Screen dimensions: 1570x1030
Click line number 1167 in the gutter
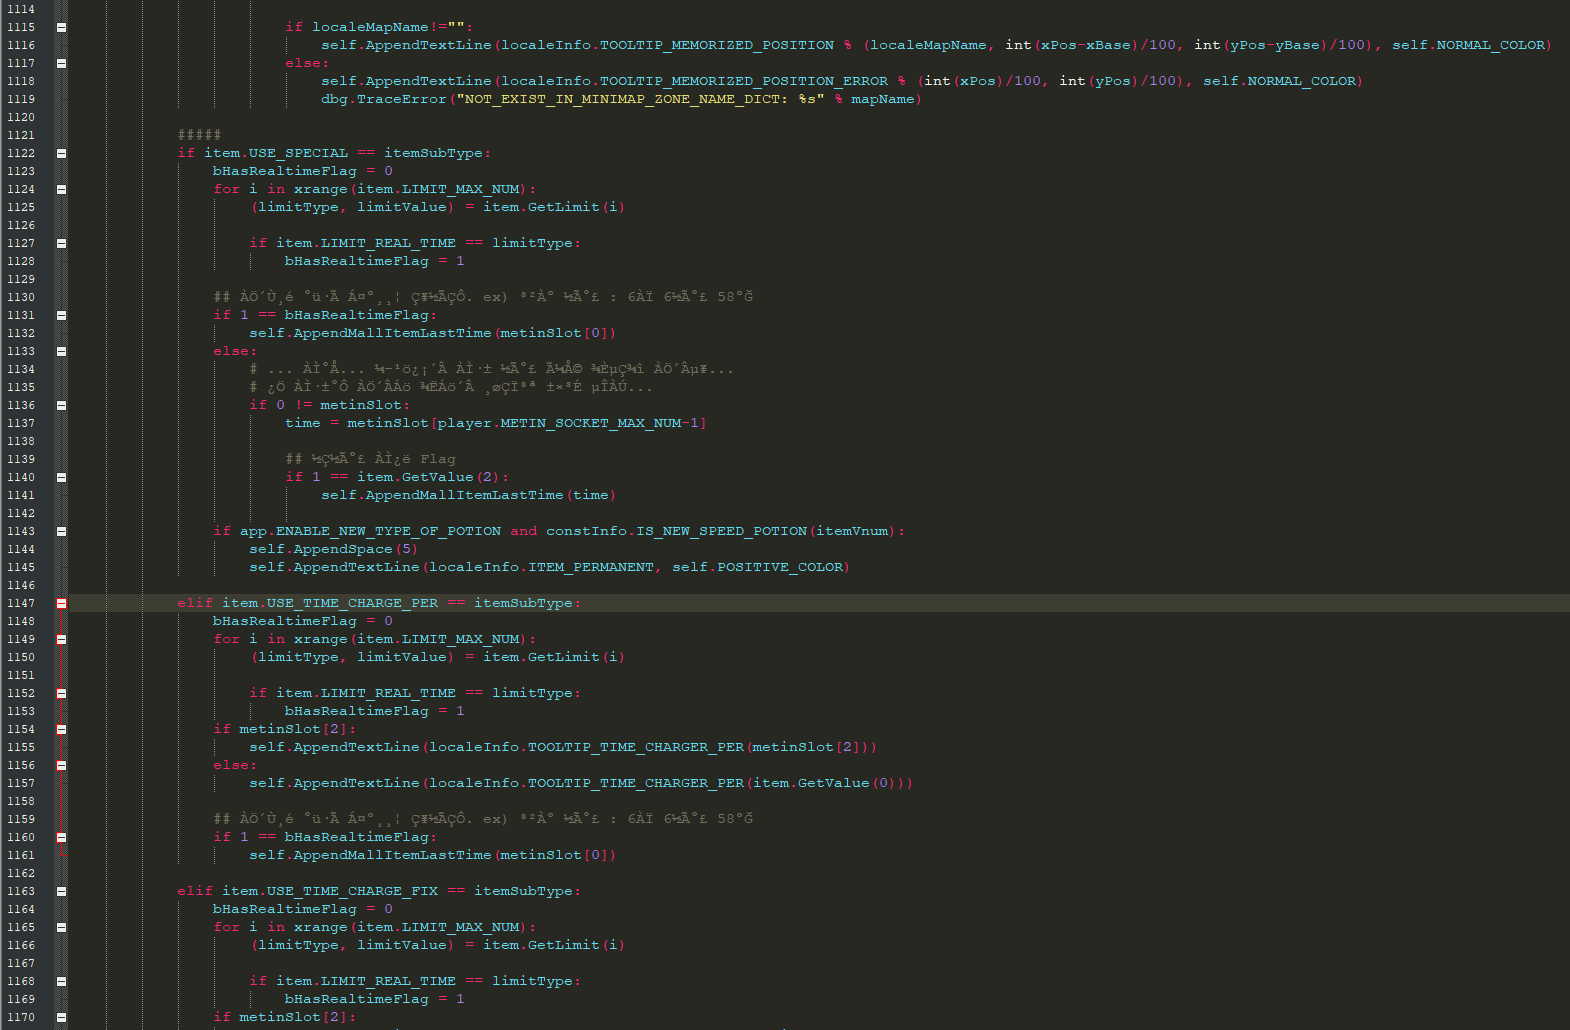[x=21, y=963]
